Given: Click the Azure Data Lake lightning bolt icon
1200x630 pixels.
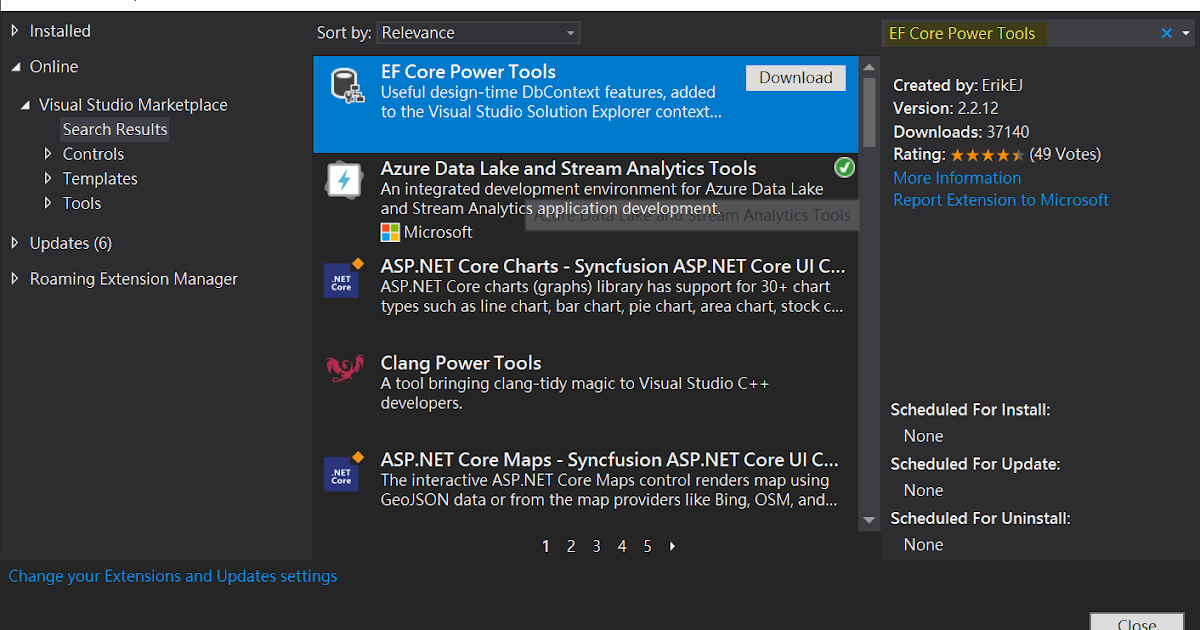Looking at the screenshot, I should 344,180.
